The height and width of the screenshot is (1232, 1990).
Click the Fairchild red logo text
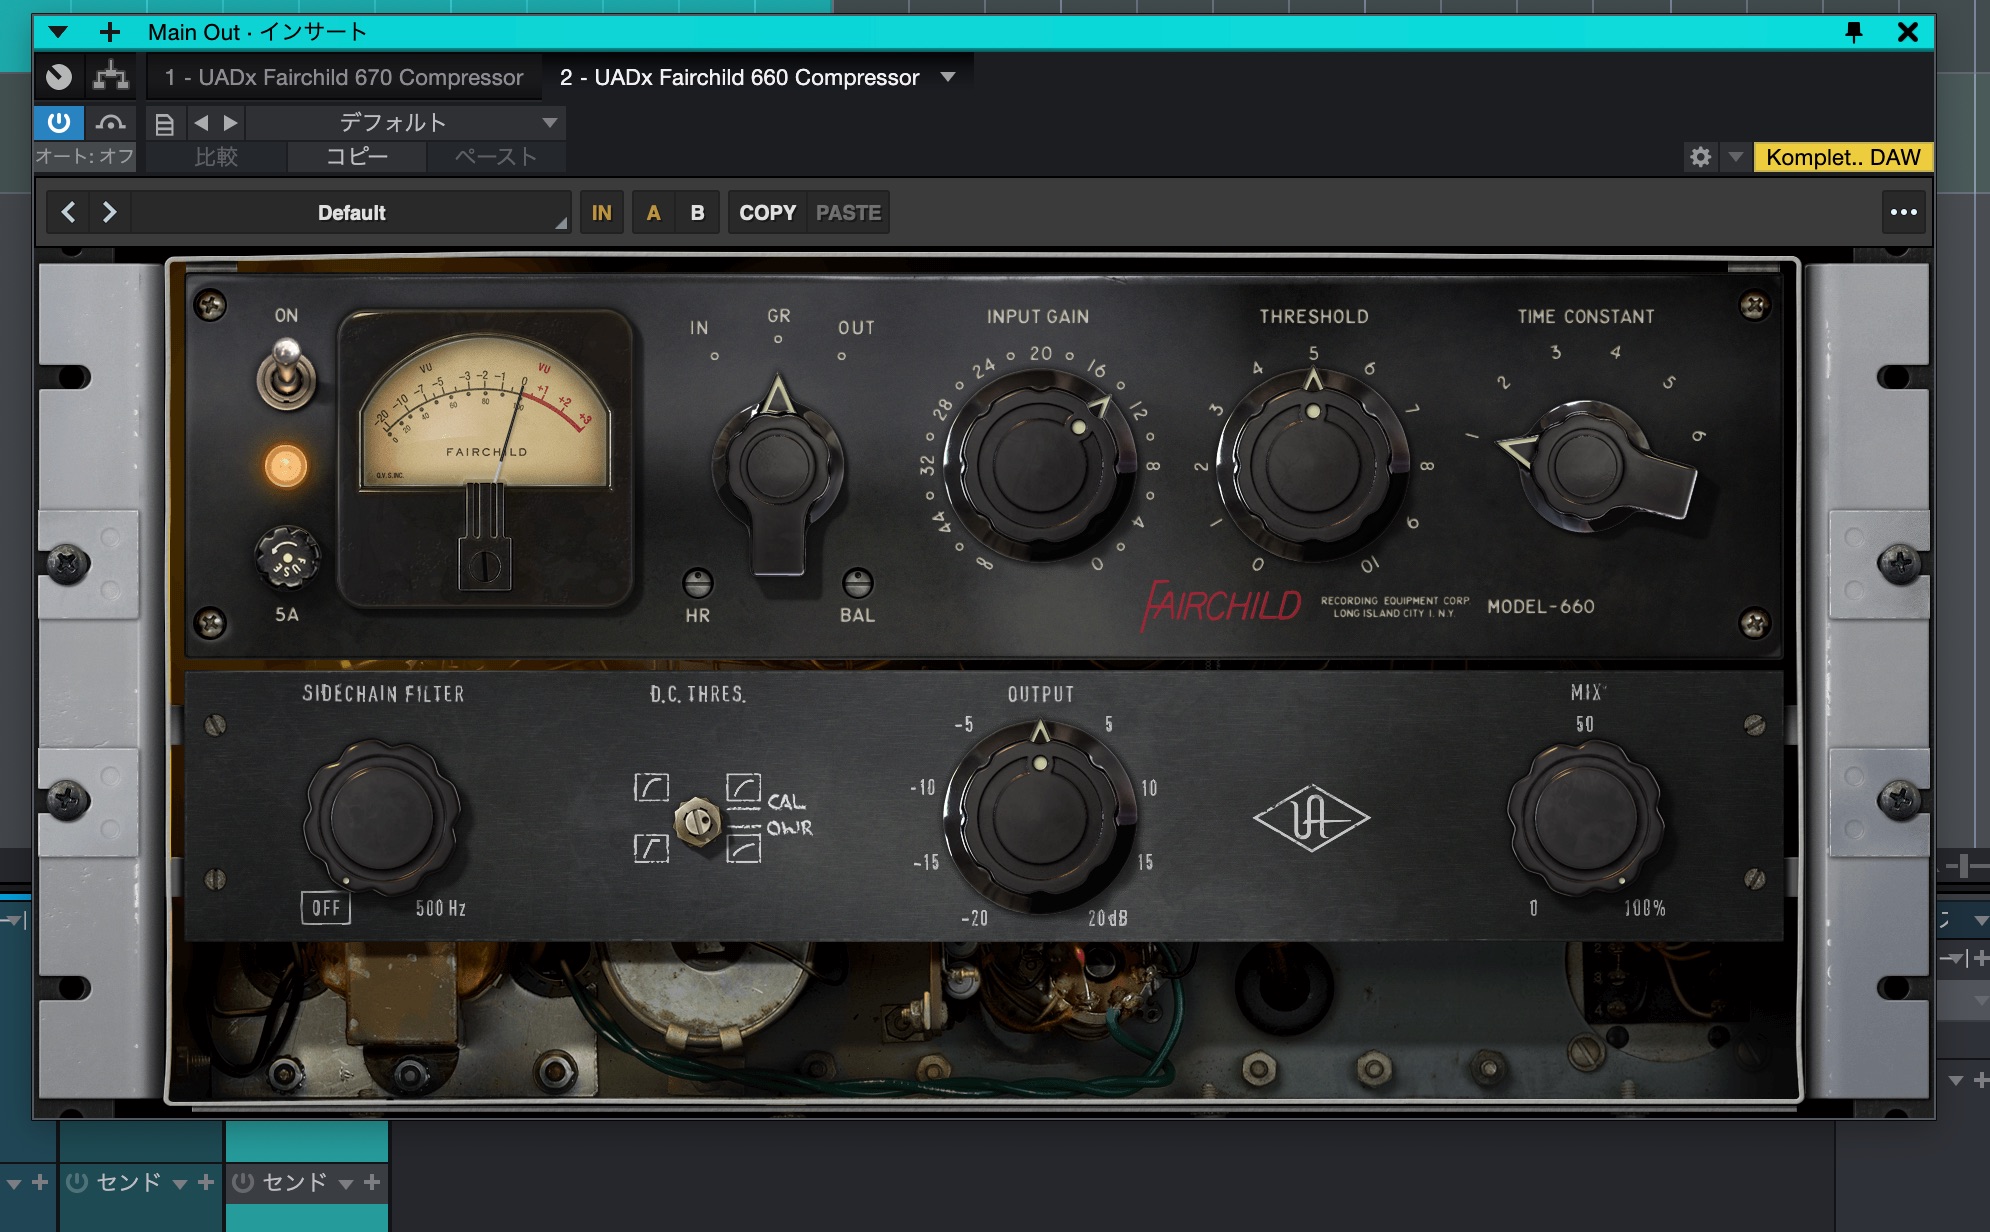coord(1221,604)
